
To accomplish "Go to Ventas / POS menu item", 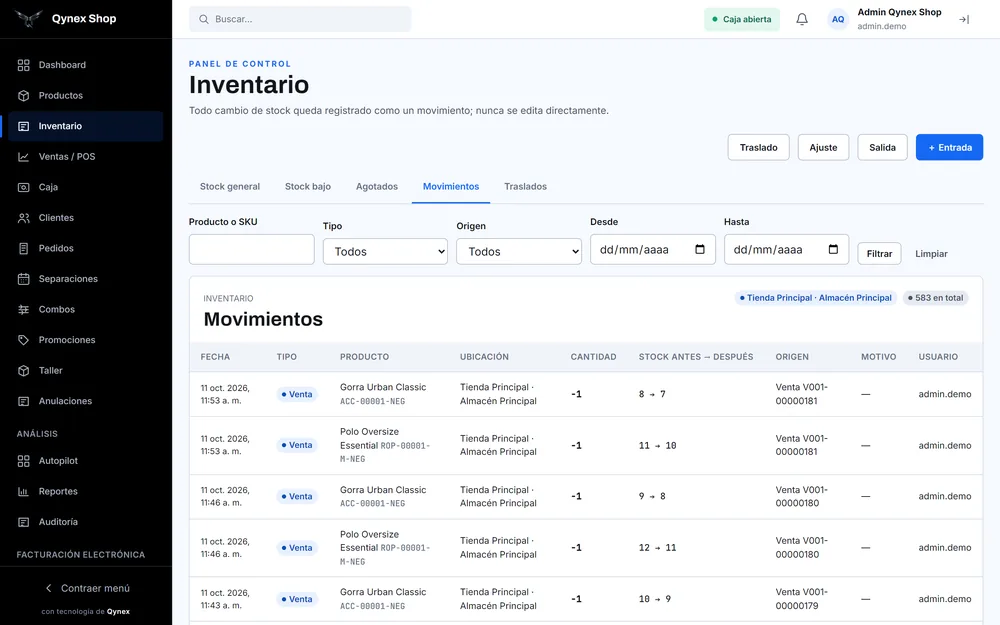I will point(85,157).
